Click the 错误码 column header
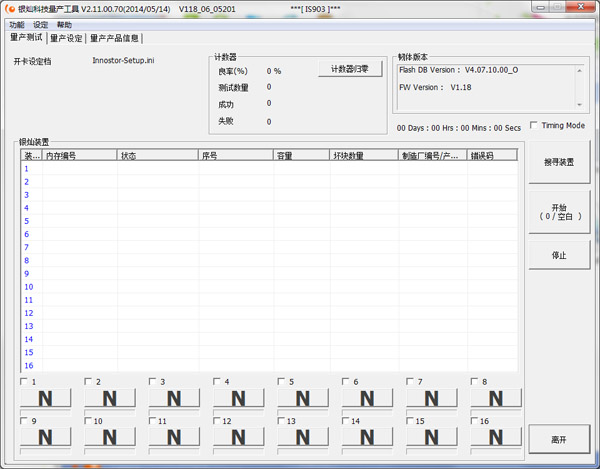This screenshot has height=469, width=600. 492,155
